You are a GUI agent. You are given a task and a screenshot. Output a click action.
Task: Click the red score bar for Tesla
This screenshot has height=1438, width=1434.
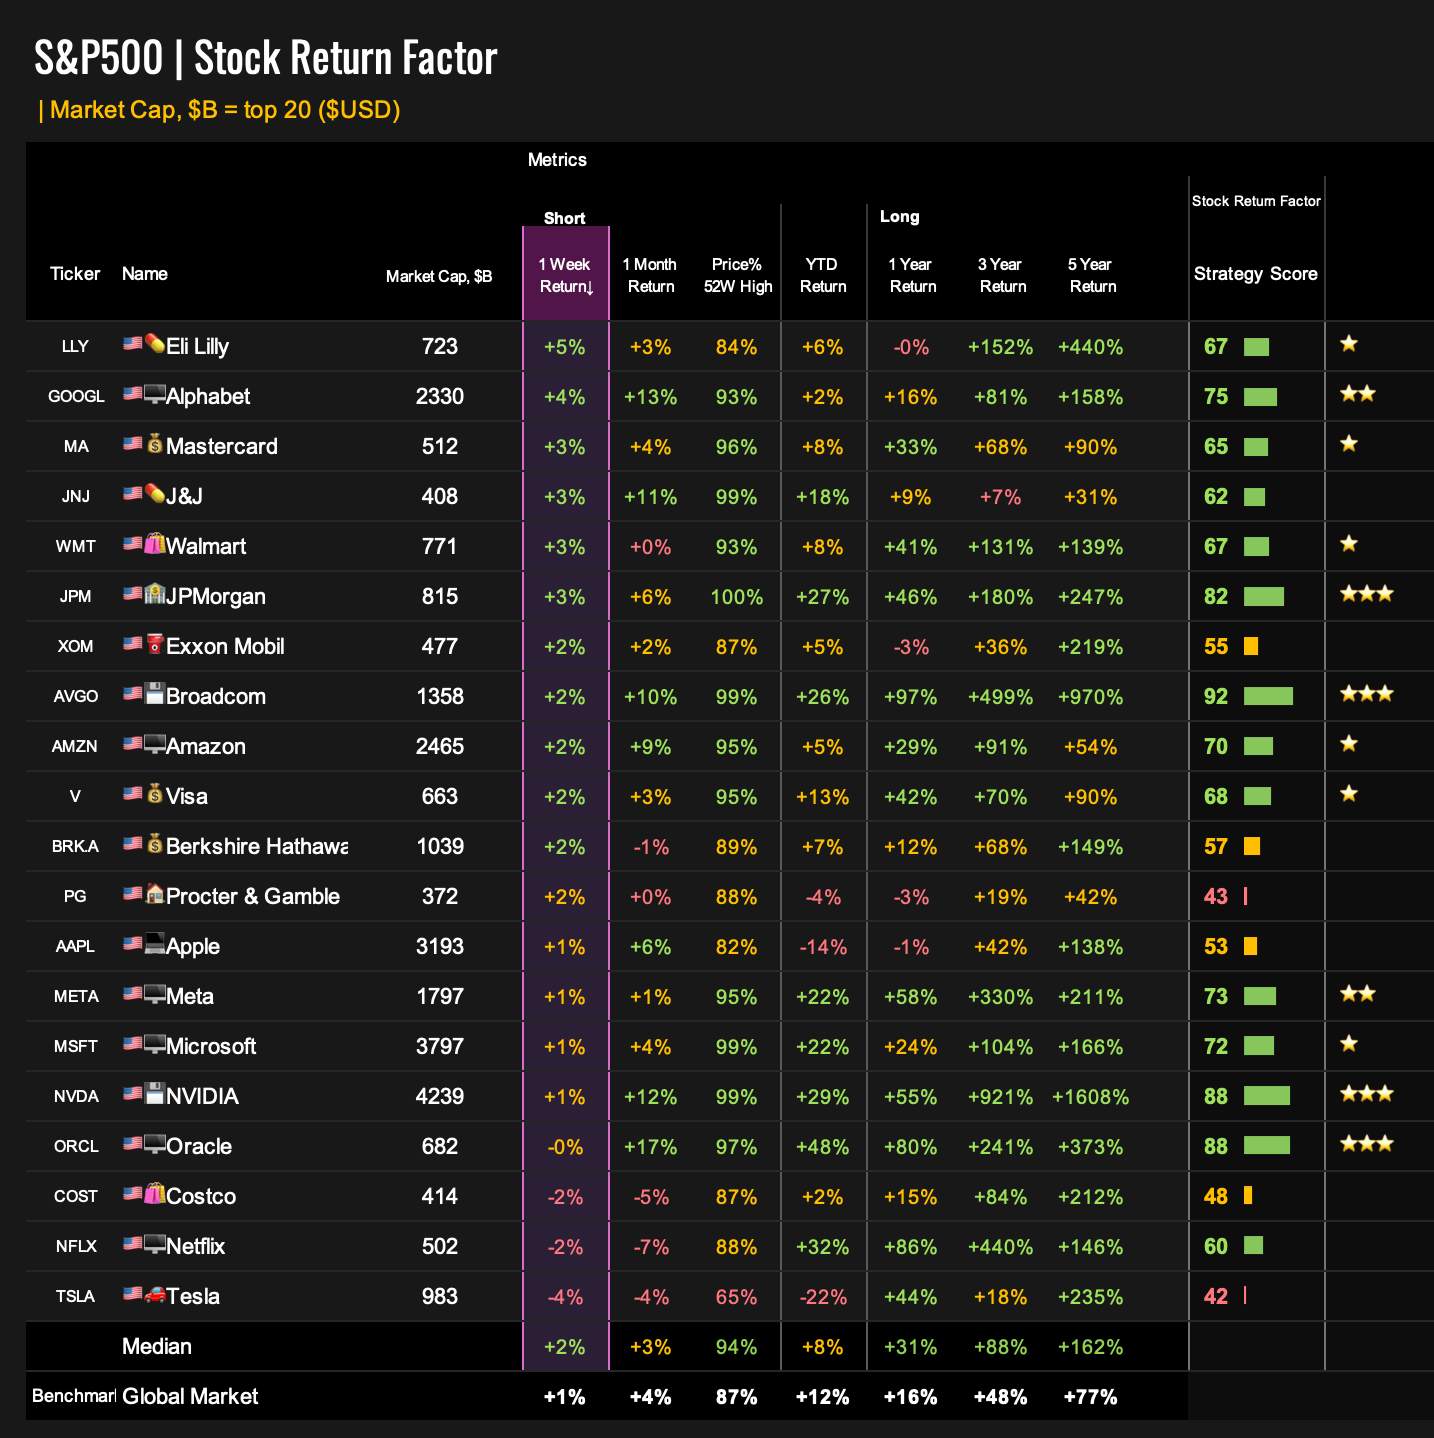pyautogui.click(x=1245, y=1296)
